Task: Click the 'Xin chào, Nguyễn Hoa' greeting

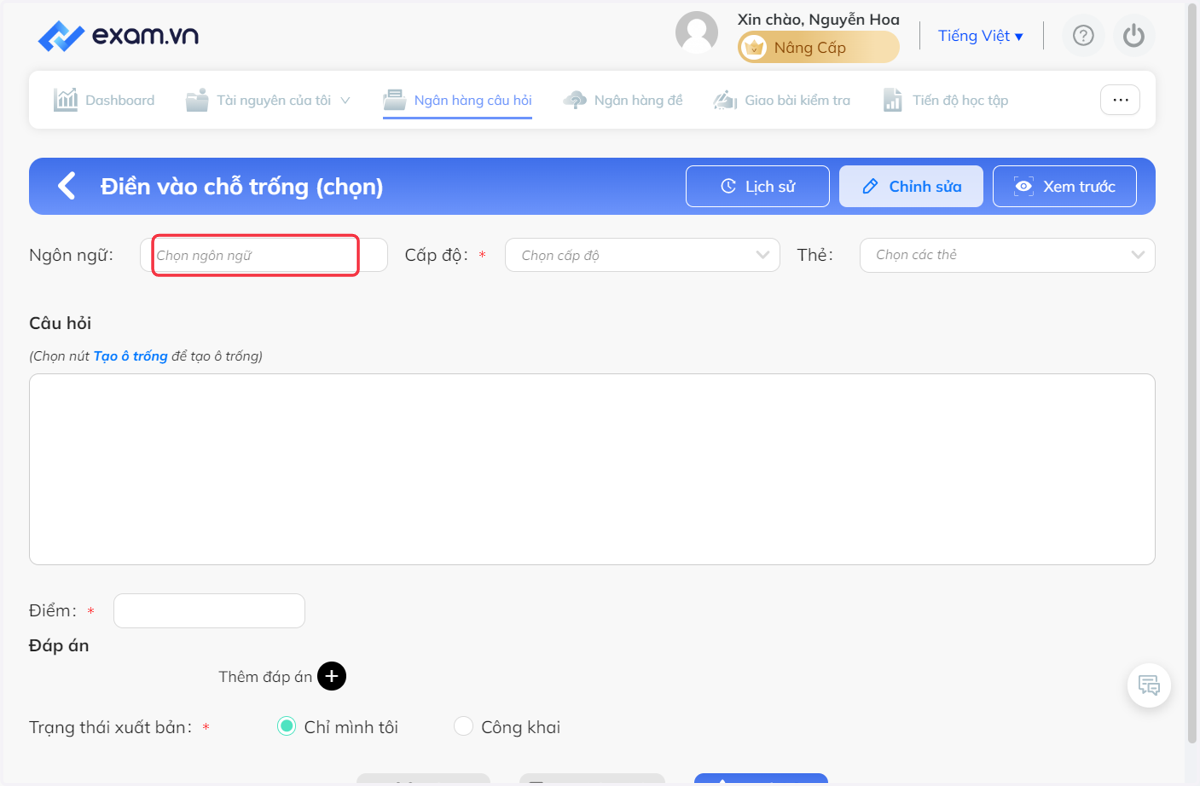Action: tap(818, 19)
